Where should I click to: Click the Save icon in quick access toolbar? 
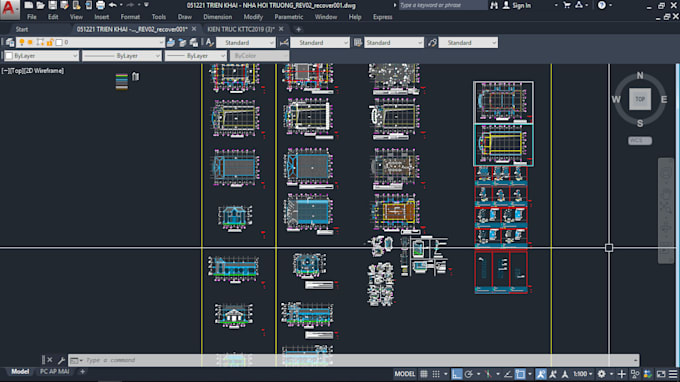point(52,5)
